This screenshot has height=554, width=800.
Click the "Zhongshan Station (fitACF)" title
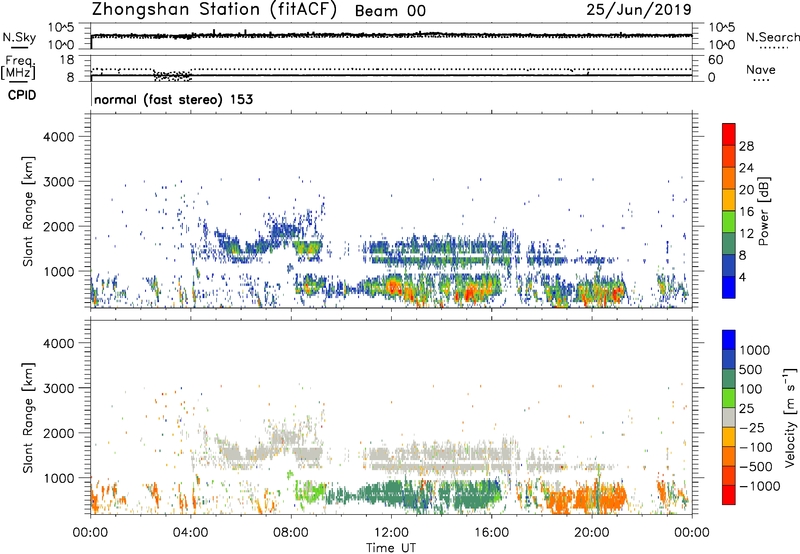pyautogui.click(x=214, y=10)
